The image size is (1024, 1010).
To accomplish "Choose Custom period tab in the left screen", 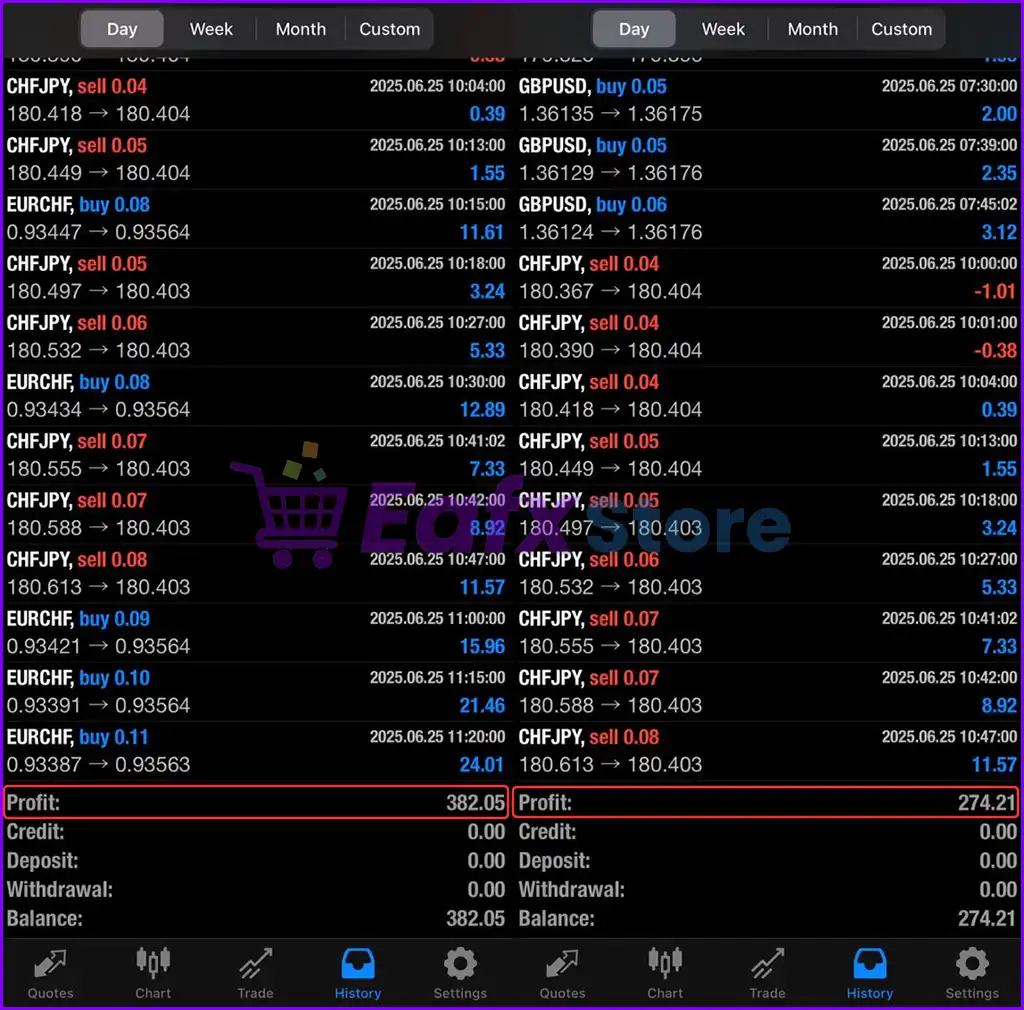I will (x=390, y=29).
